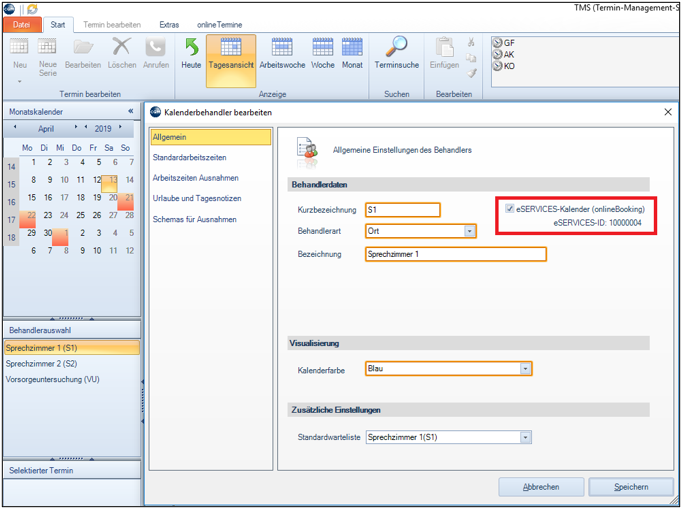Go to previous year arrow
This screenshot has width=682, height=509.
pos(86,127)
